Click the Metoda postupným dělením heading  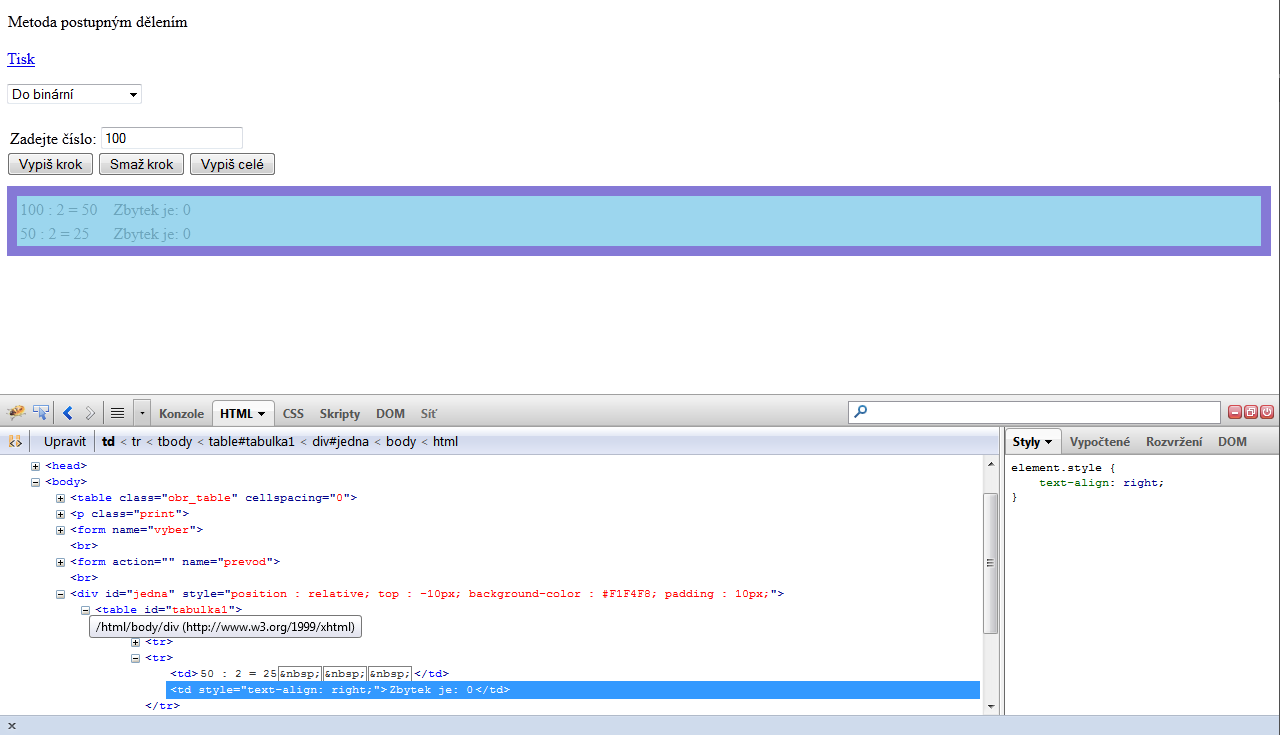point(97,22)
